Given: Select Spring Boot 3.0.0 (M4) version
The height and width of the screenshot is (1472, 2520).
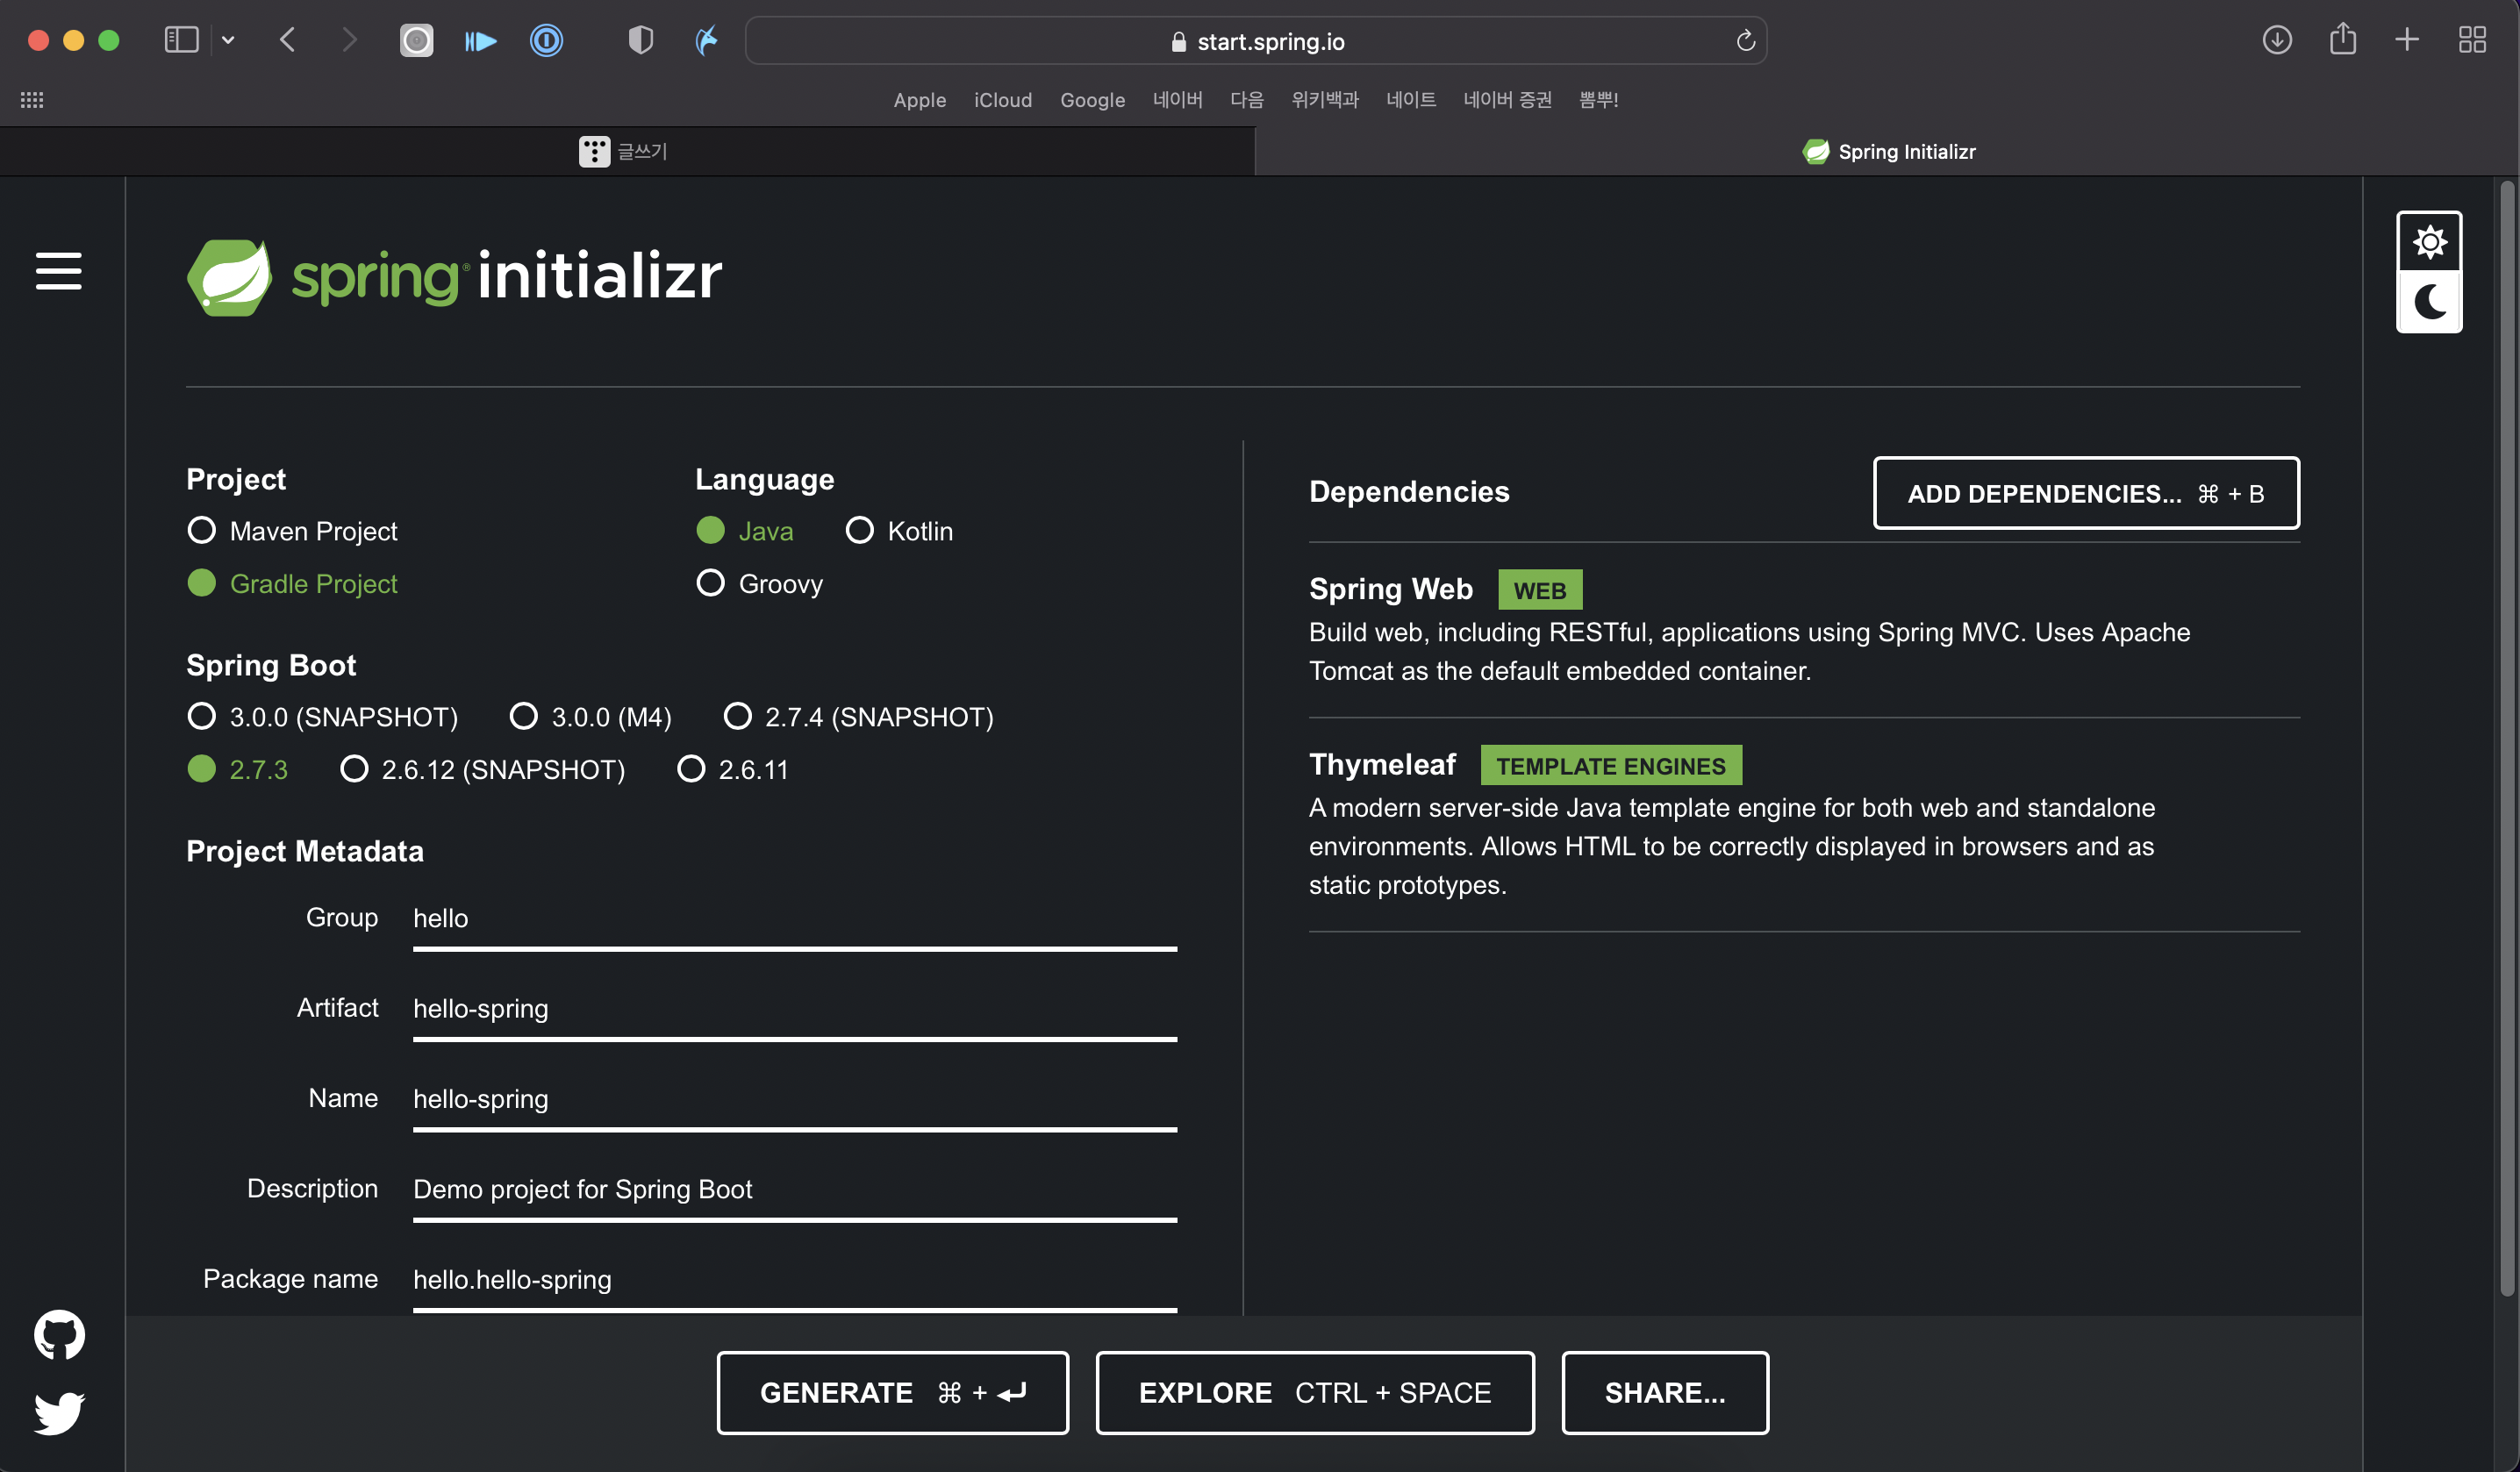Looking at the screenshot, I should 523,716.
